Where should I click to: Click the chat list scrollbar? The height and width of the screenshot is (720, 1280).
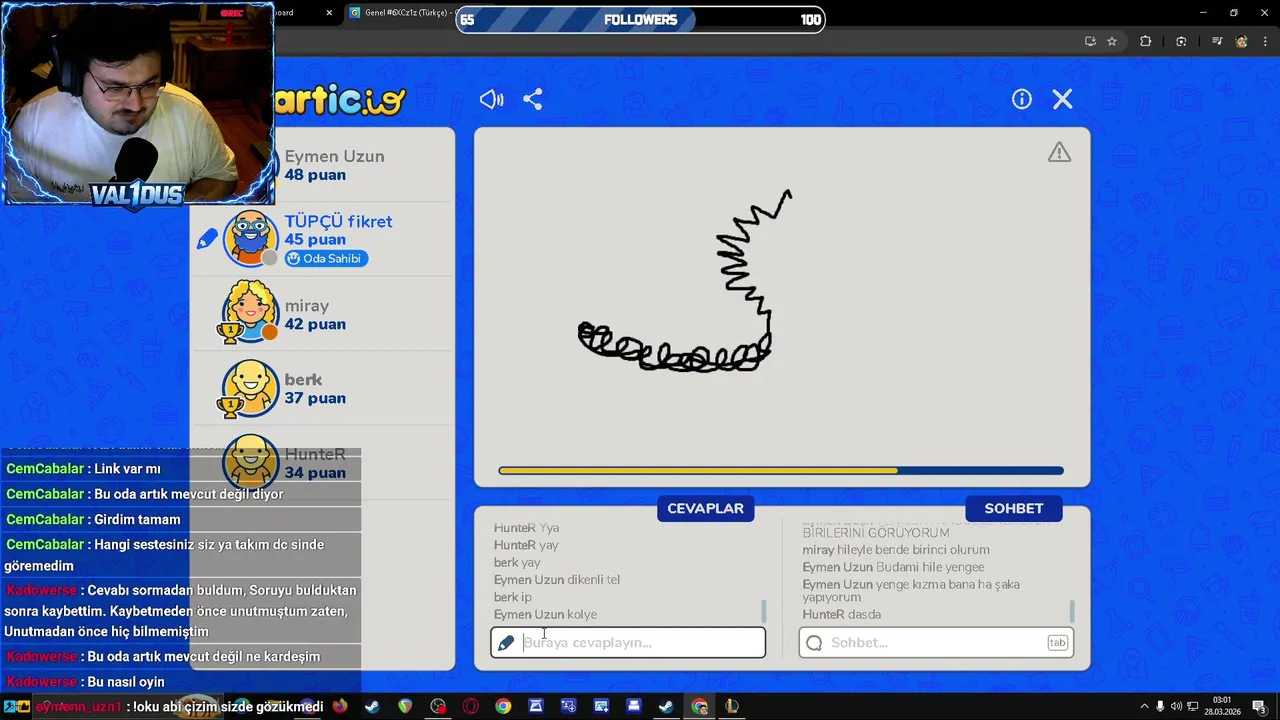coord(1072,610)
